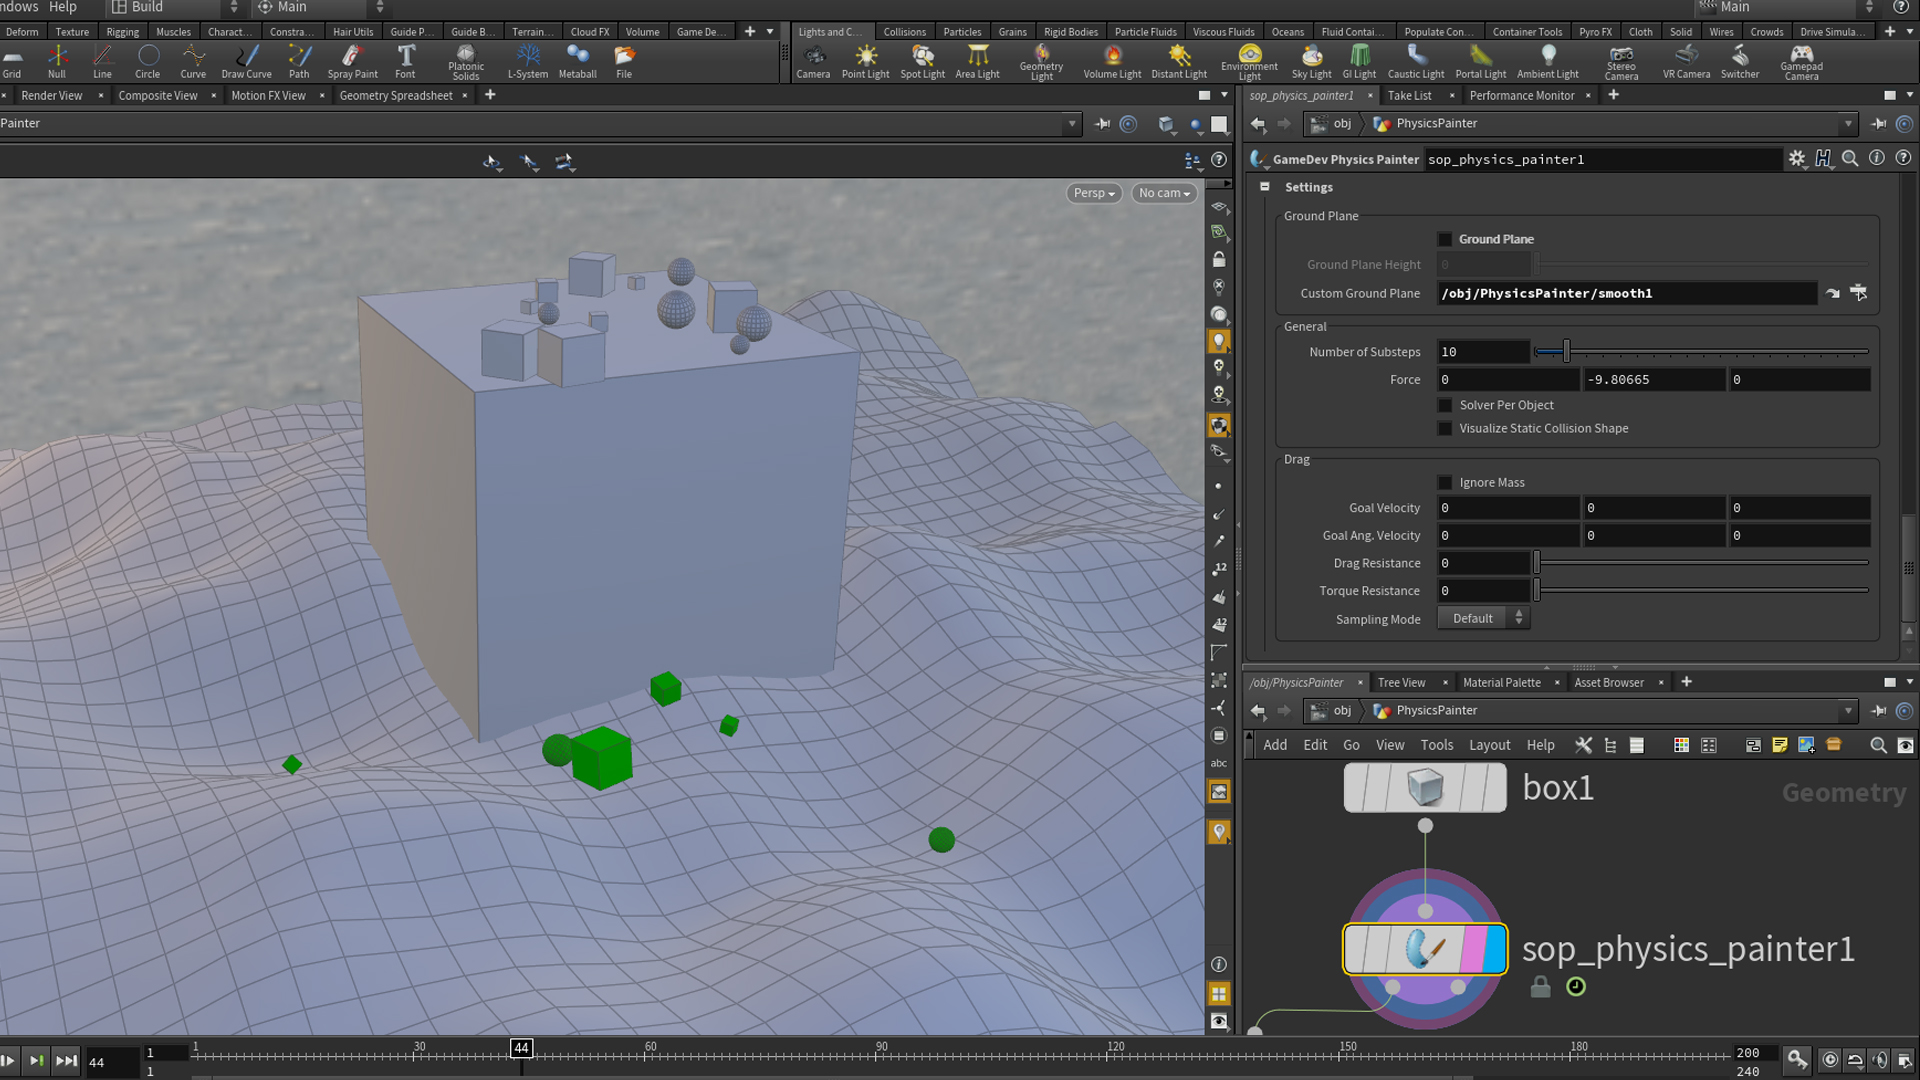Switch to the Geometry Spreadsheet tab
Image resolution: width=1920 pixels, height=1080 pixels.
[396, 96]
